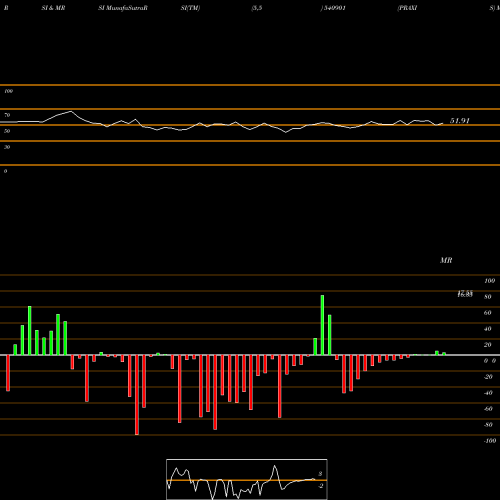Select the 51.91 current RSI value

460,121
